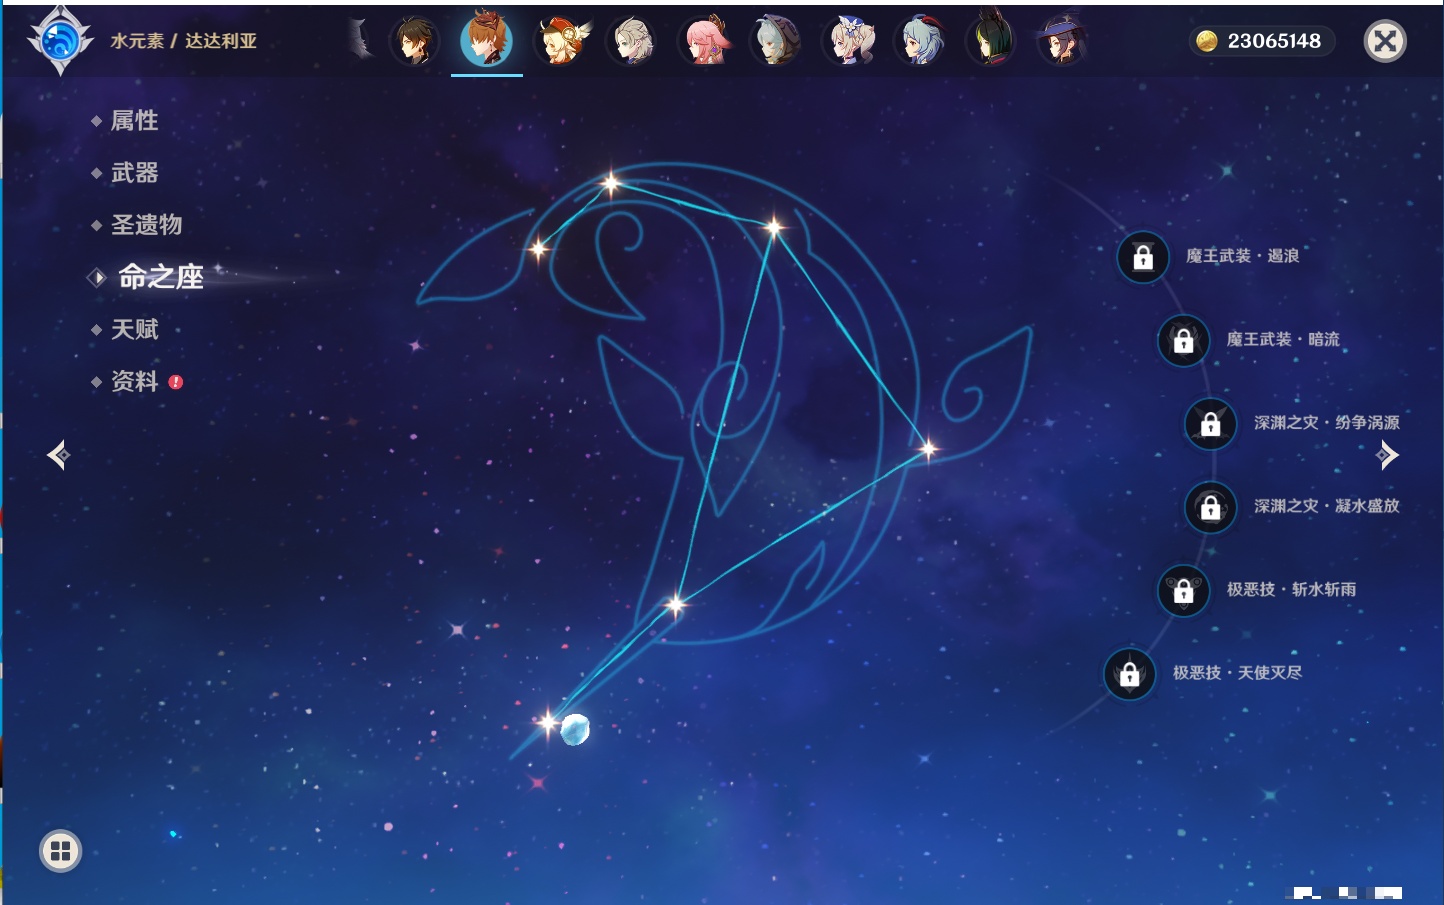Screen dimensions: 1444x905
Task: Switch to Mona's wide-hat portrait
Action: click(x=1062, y=41)
